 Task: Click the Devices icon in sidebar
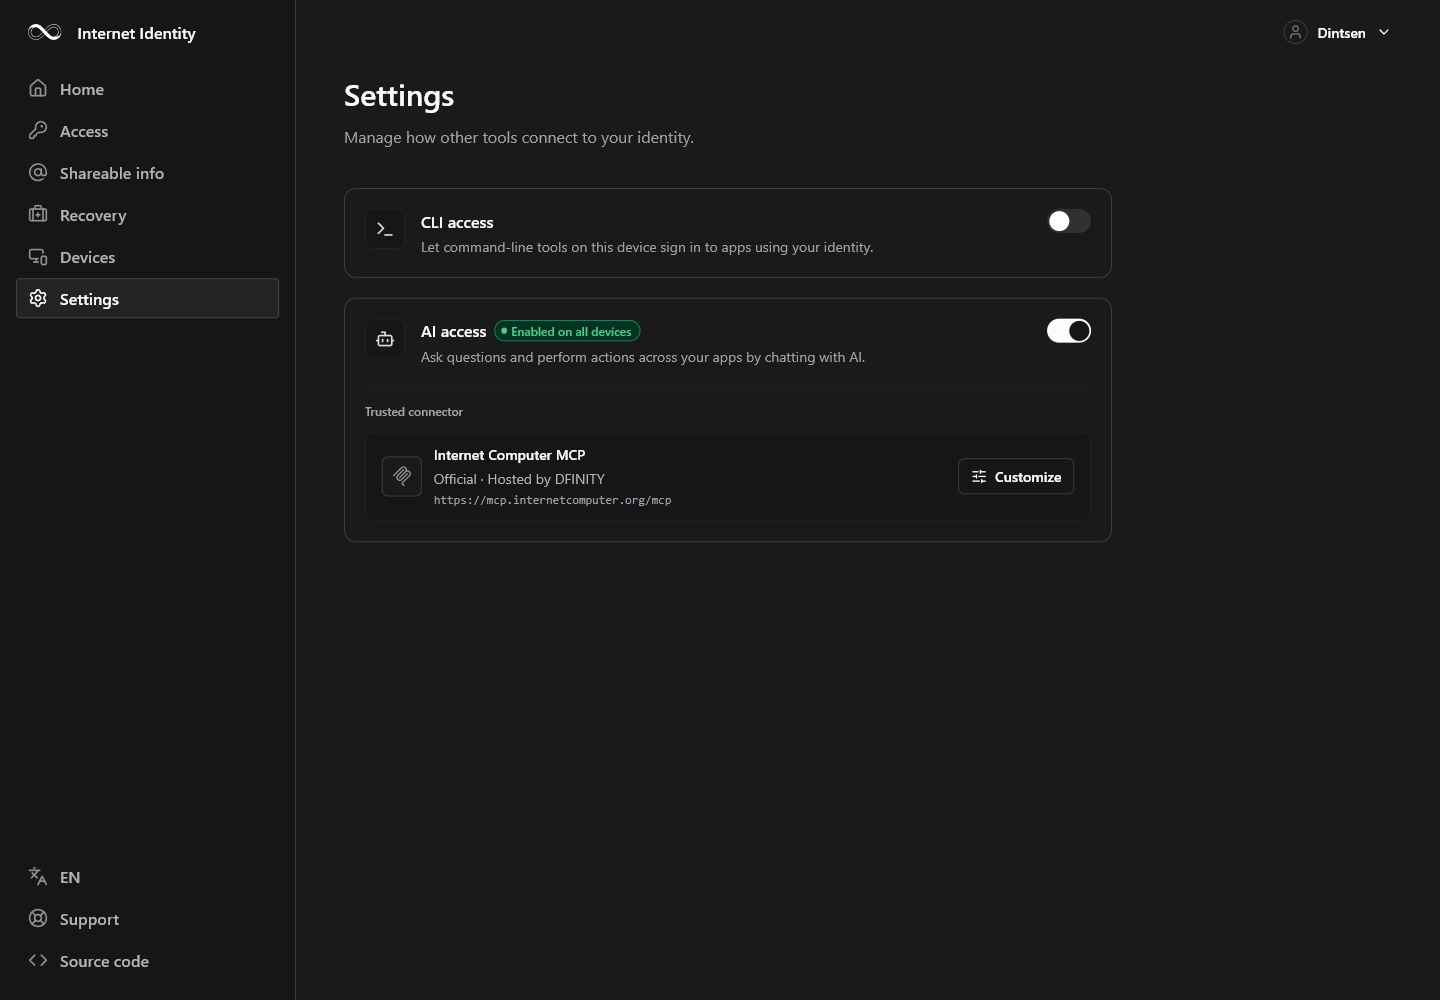tap(38, 257)
